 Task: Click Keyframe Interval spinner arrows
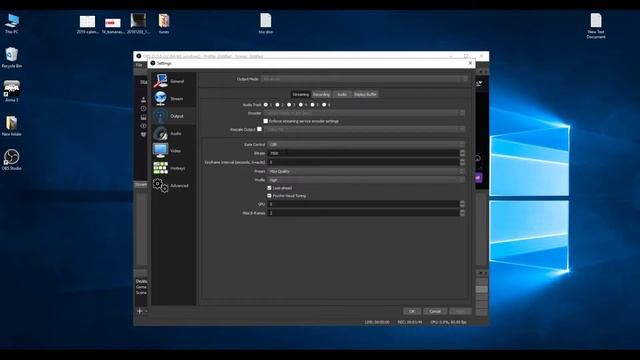point(462,162)
